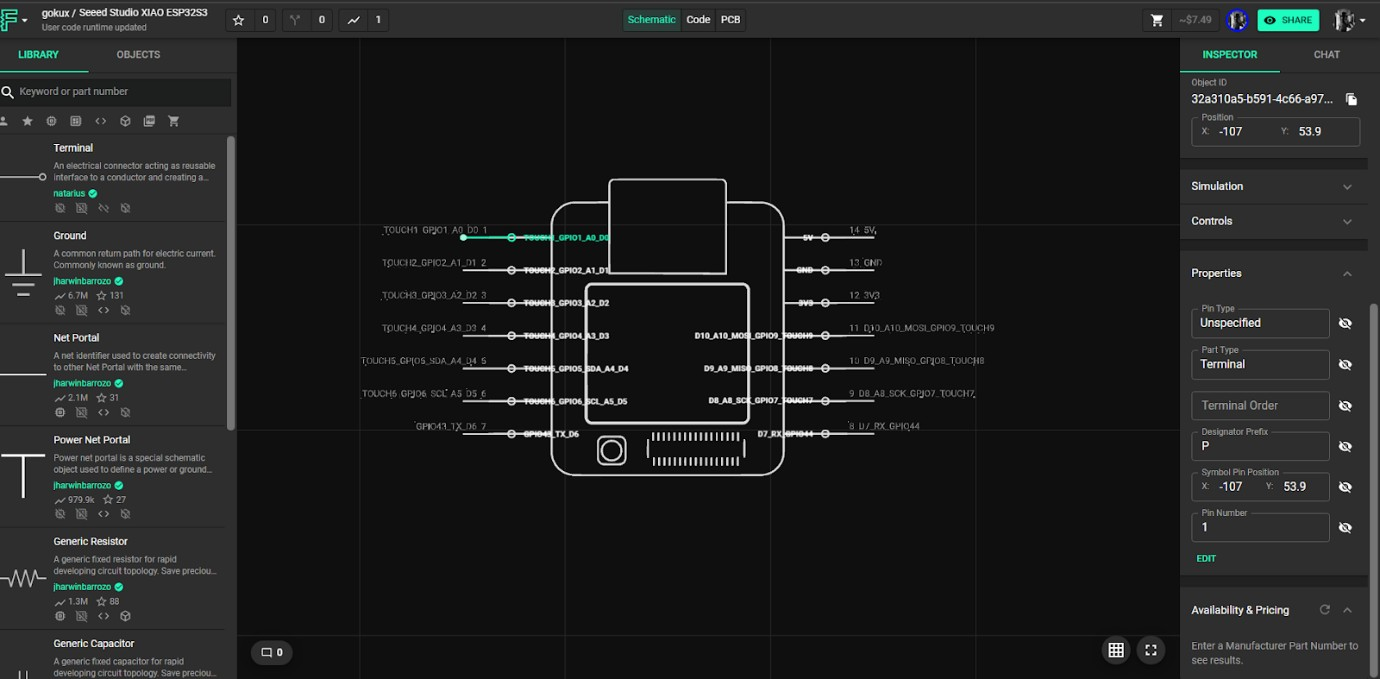Open the comments counter bubble
The width and height of the screenshot is (1380, 679).
click(x=272, y=652)
